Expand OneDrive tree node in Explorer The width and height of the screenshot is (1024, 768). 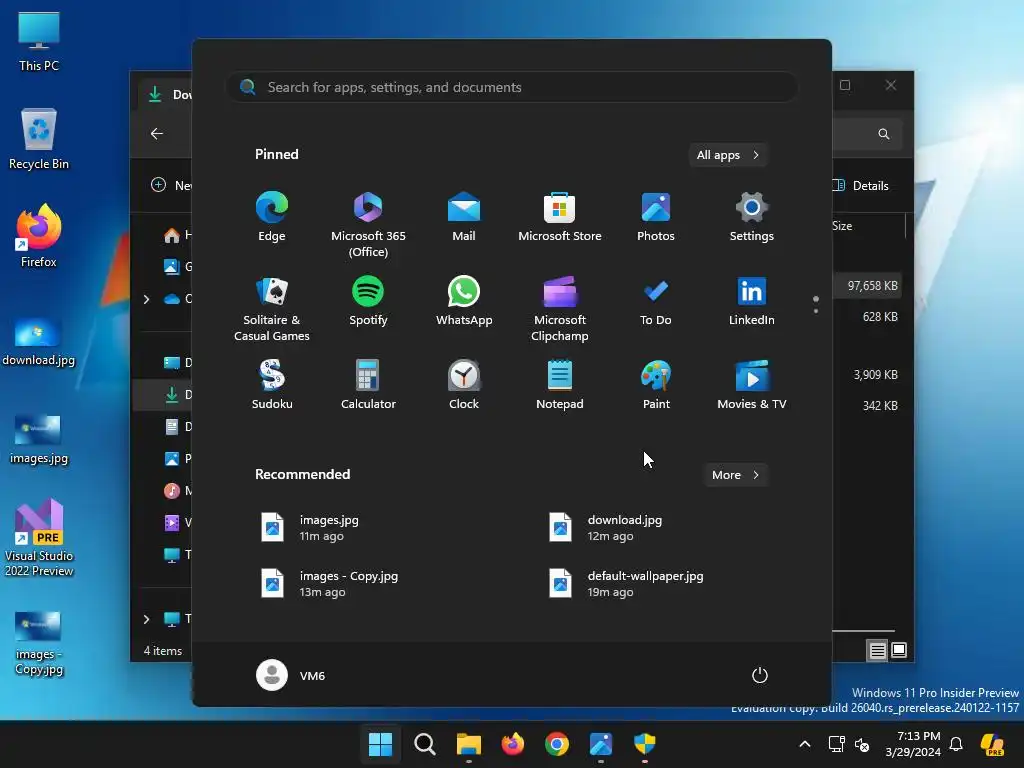point(146,299)
